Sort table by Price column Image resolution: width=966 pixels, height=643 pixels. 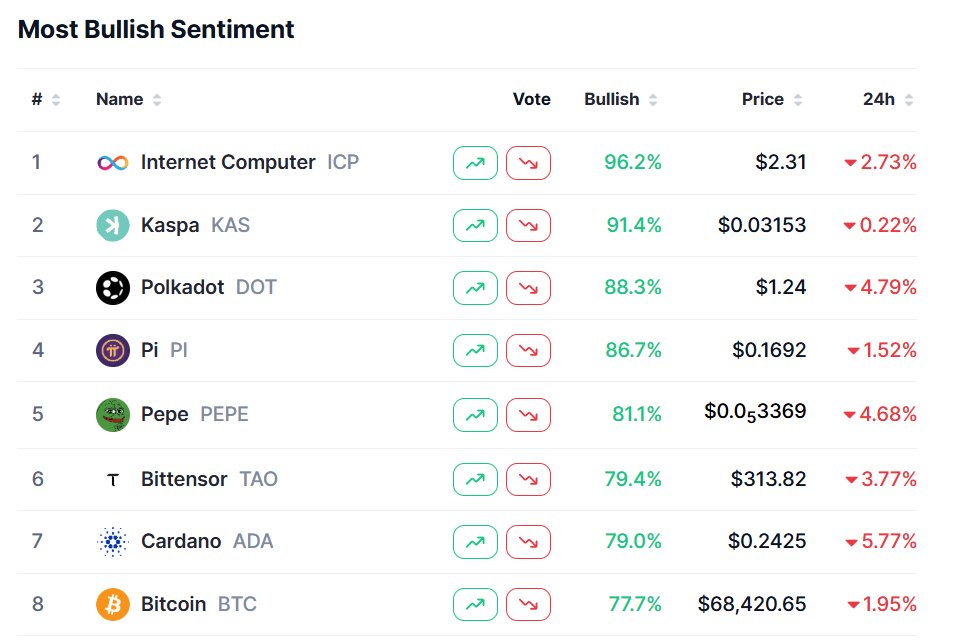[771, 100]
